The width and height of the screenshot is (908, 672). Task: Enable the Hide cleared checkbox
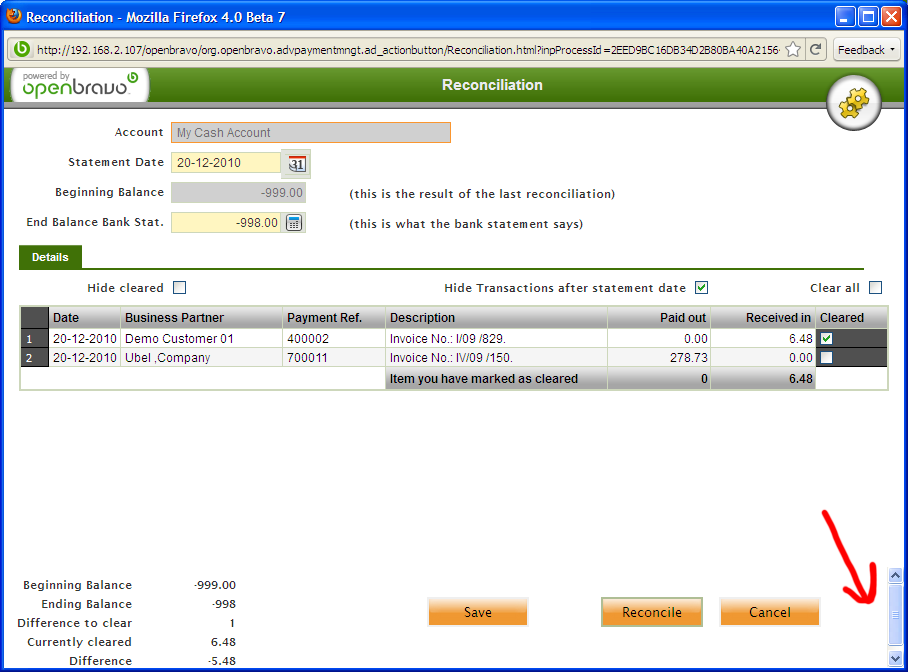[x=180, y=288]
